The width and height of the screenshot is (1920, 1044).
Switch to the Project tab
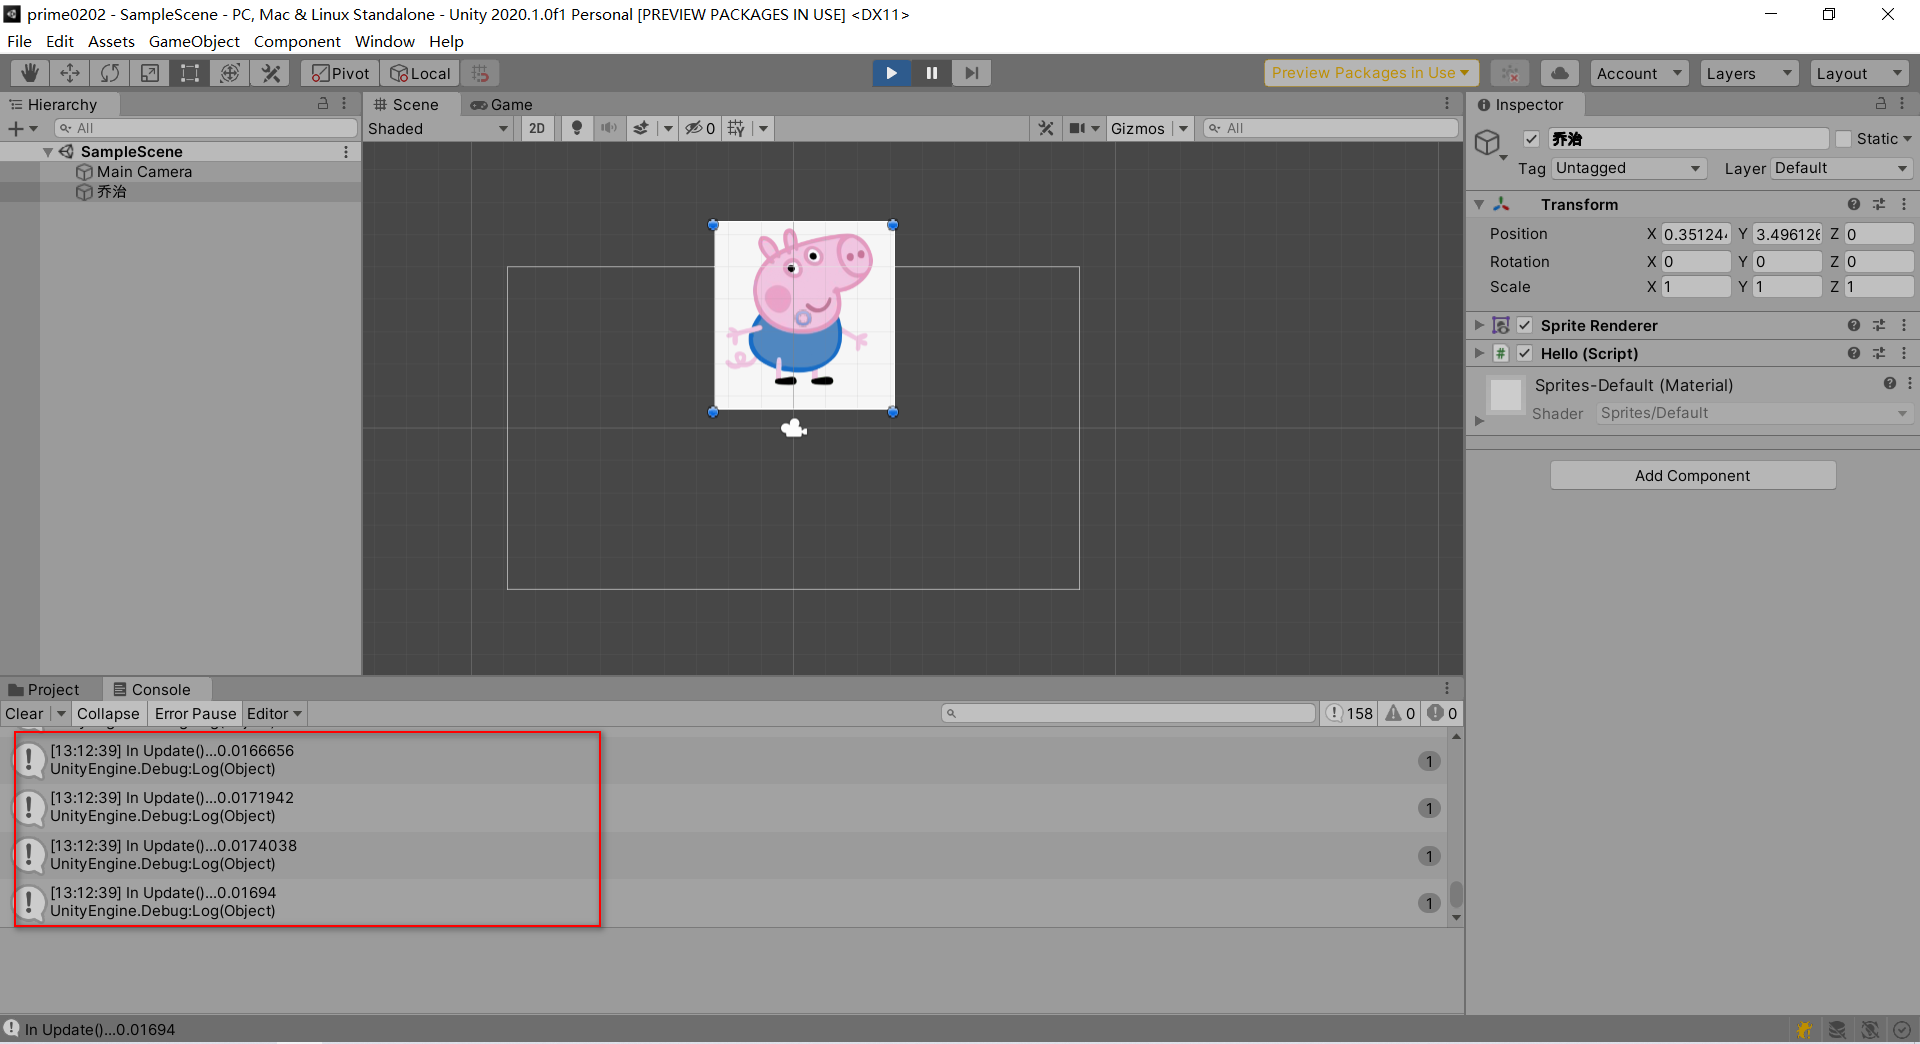coord(45,689)
